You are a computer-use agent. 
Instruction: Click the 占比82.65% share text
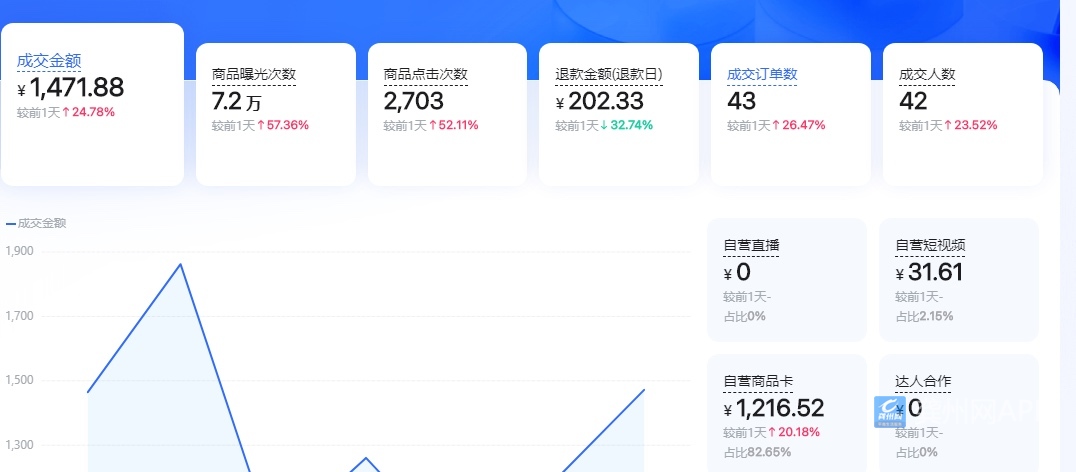pos(757,452)
